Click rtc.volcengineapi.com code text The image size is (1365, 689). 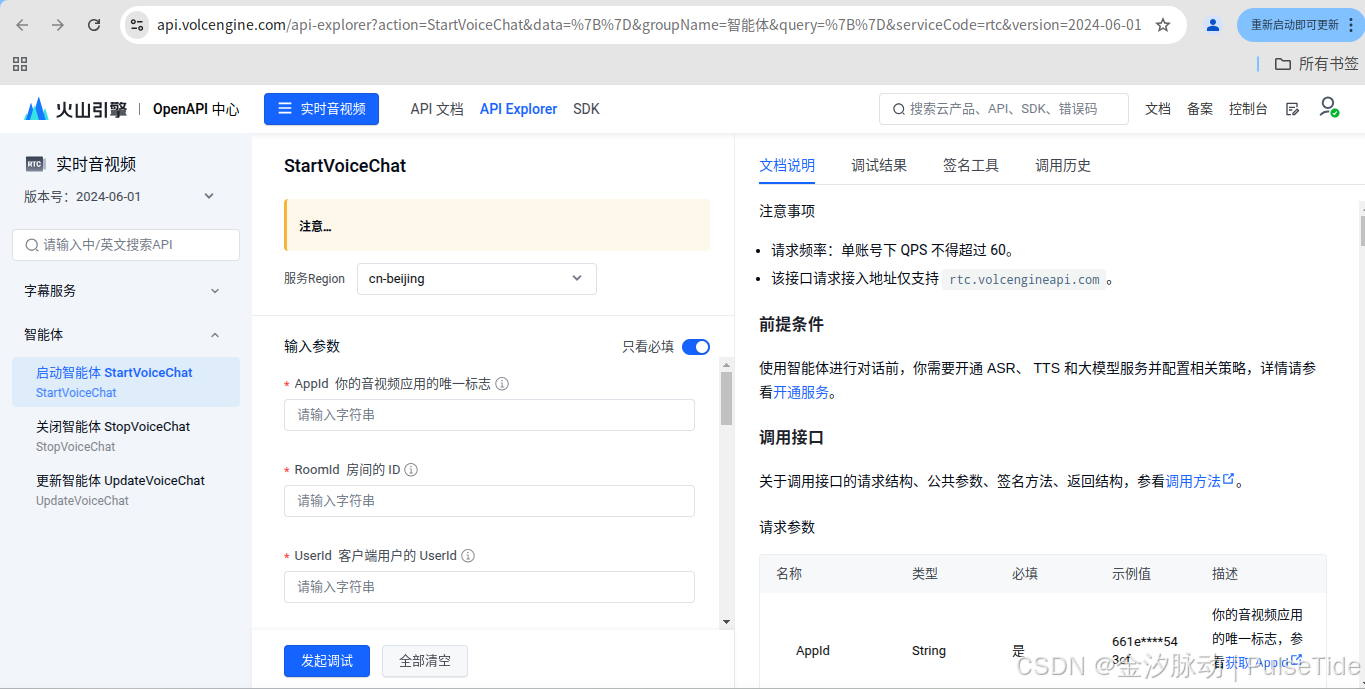[x=1024, y=280]
